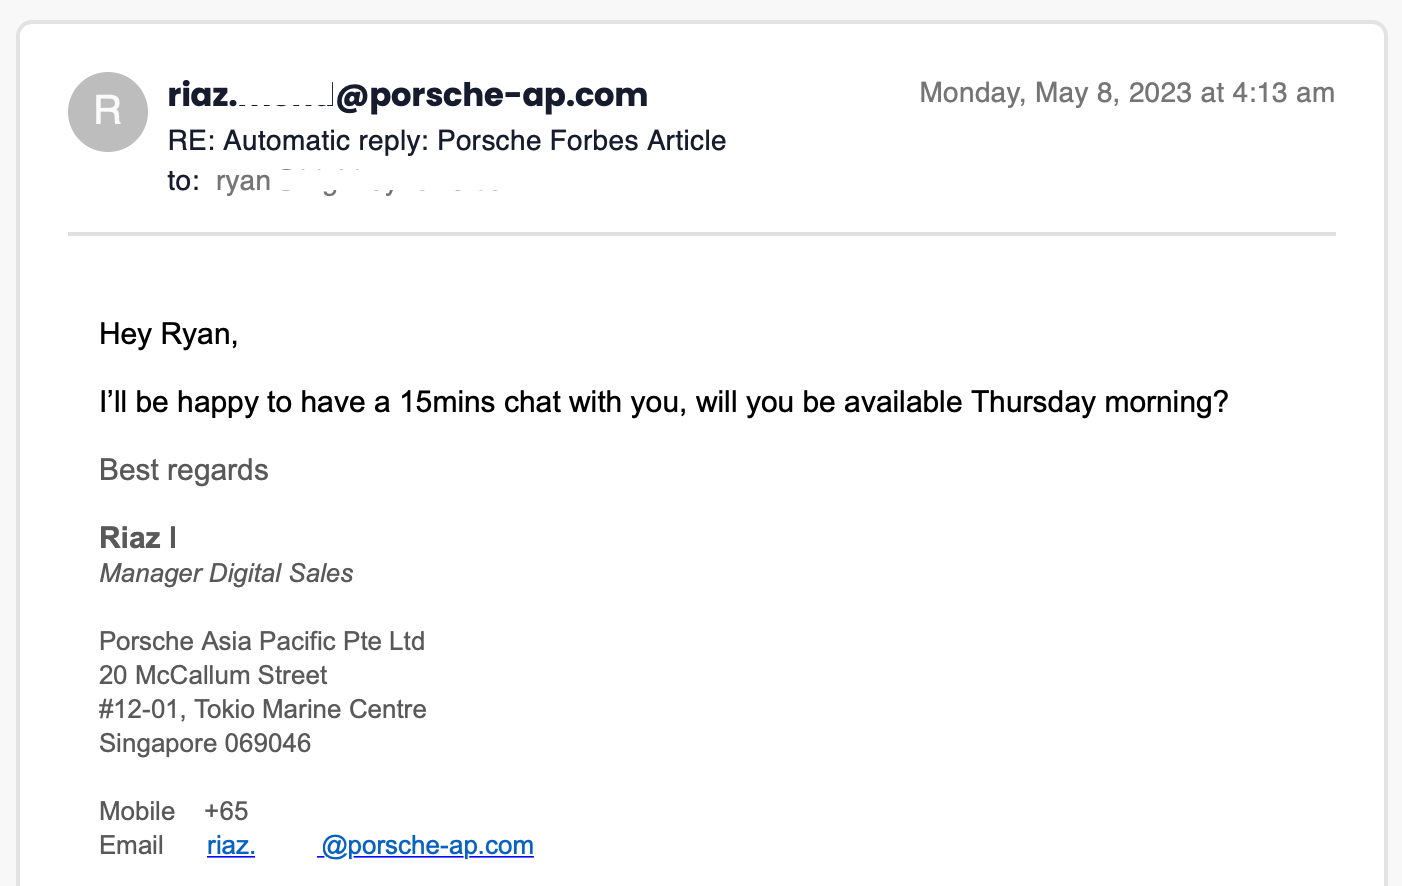Click the date Monday, May 8, 2023 timestamp
Image resolution: width=1402 pixels, height=886 pixels.
tap(1127, 93)
